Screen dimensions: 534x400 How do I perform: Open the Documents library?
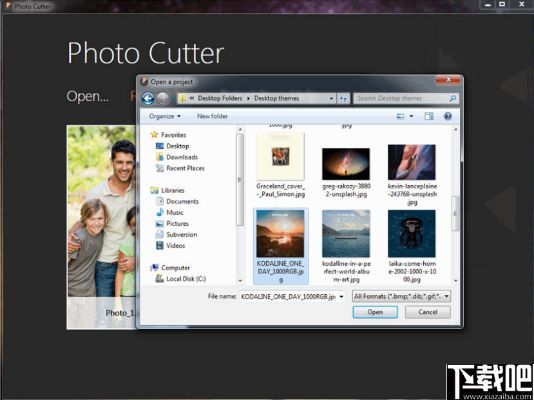point(182,202)
